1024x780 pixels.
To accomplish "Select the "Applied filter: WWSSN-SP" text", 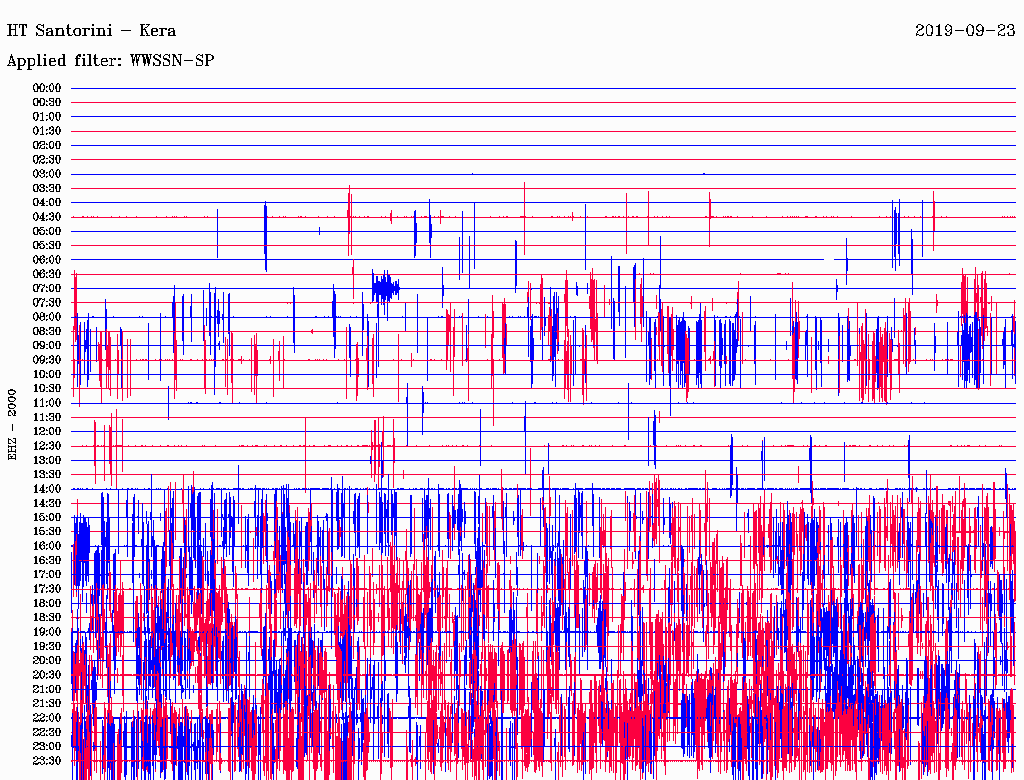I will click(x=110, y=60).
